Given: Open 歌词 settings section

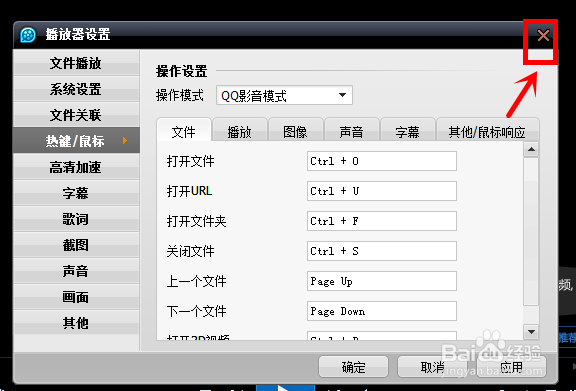Looking at the screenshot, I should (76, 219).
